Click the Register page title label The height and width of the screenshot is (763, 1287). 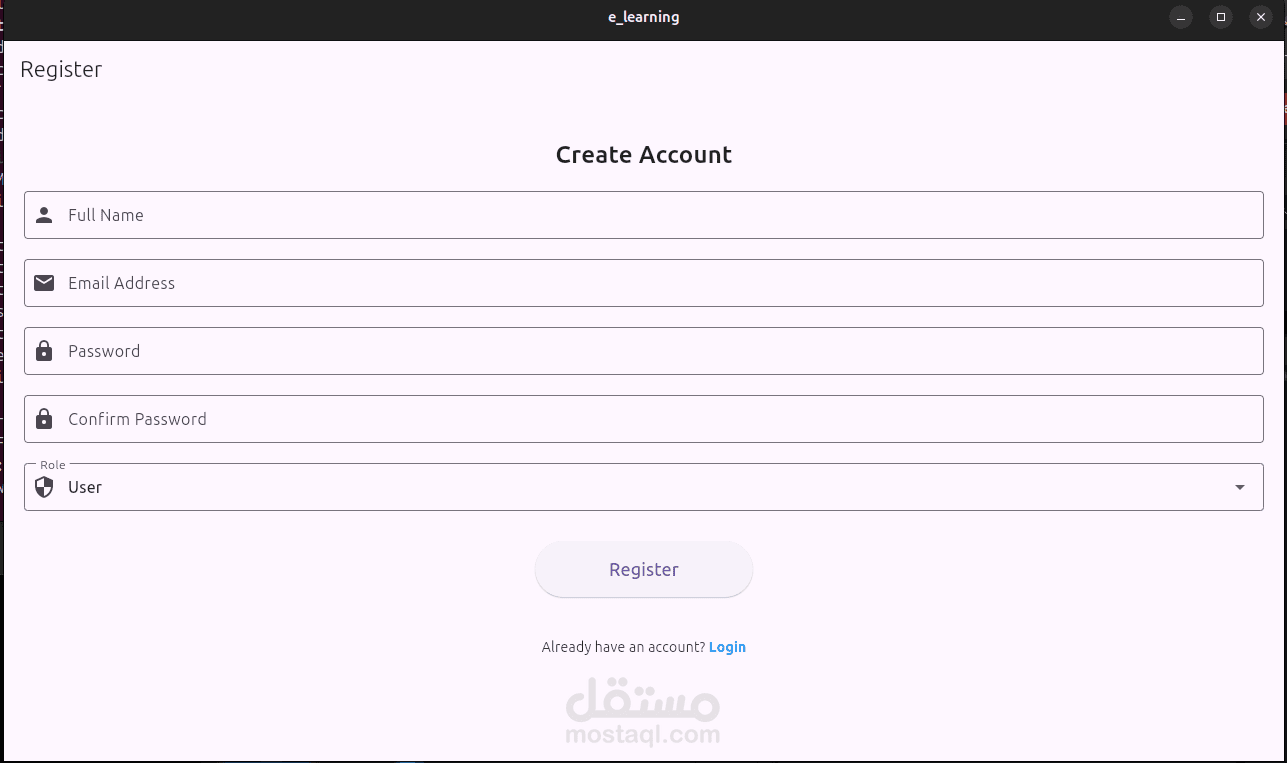click(61, 69)
